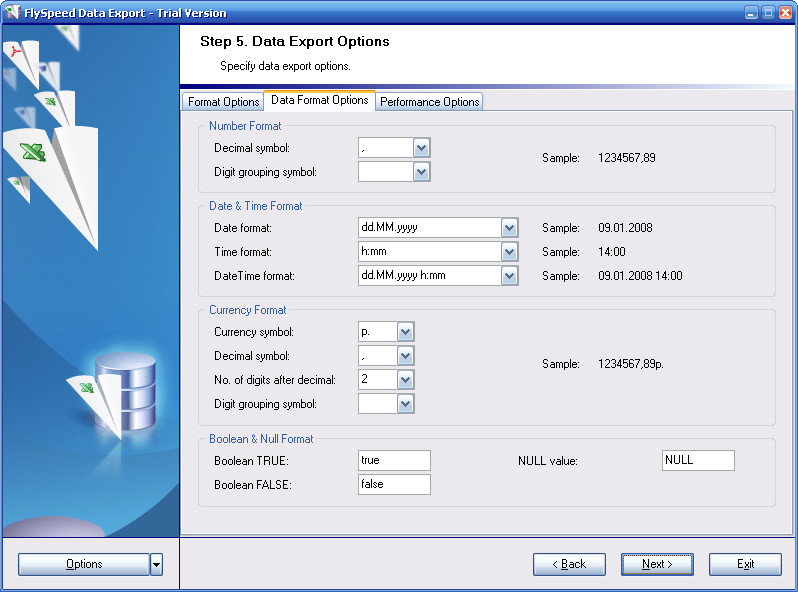Image resolution: width=798 pixels, height=592 pixels.
Task: Expand the Currency symbol dropdown
Action: (x=405, y=332)
